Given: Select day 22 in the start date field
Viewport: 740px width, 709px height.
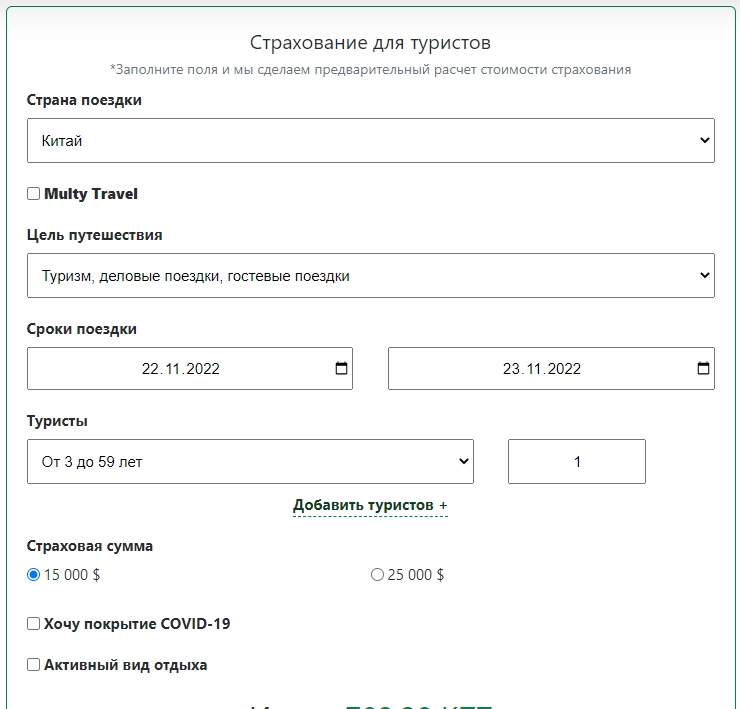Looking at the screenshot, I should click(151, 369).
